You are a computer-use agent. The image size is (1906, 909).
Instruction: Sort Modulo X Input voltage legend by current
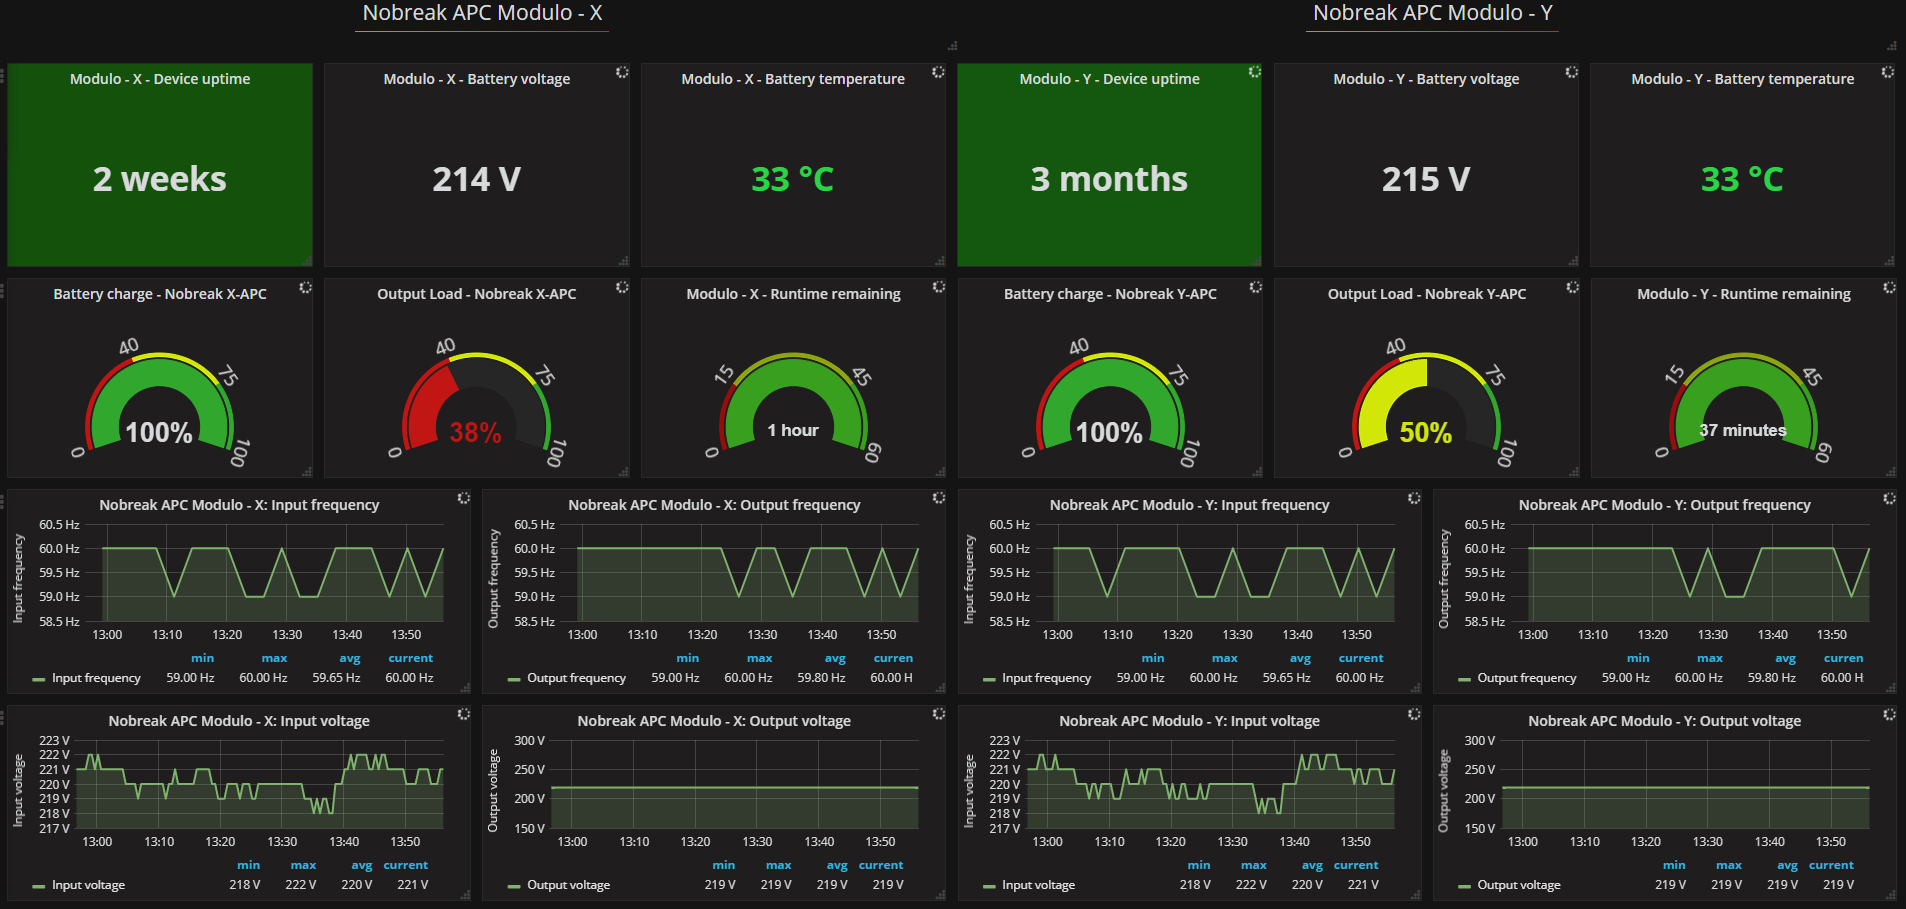click(x=406, y=865)
